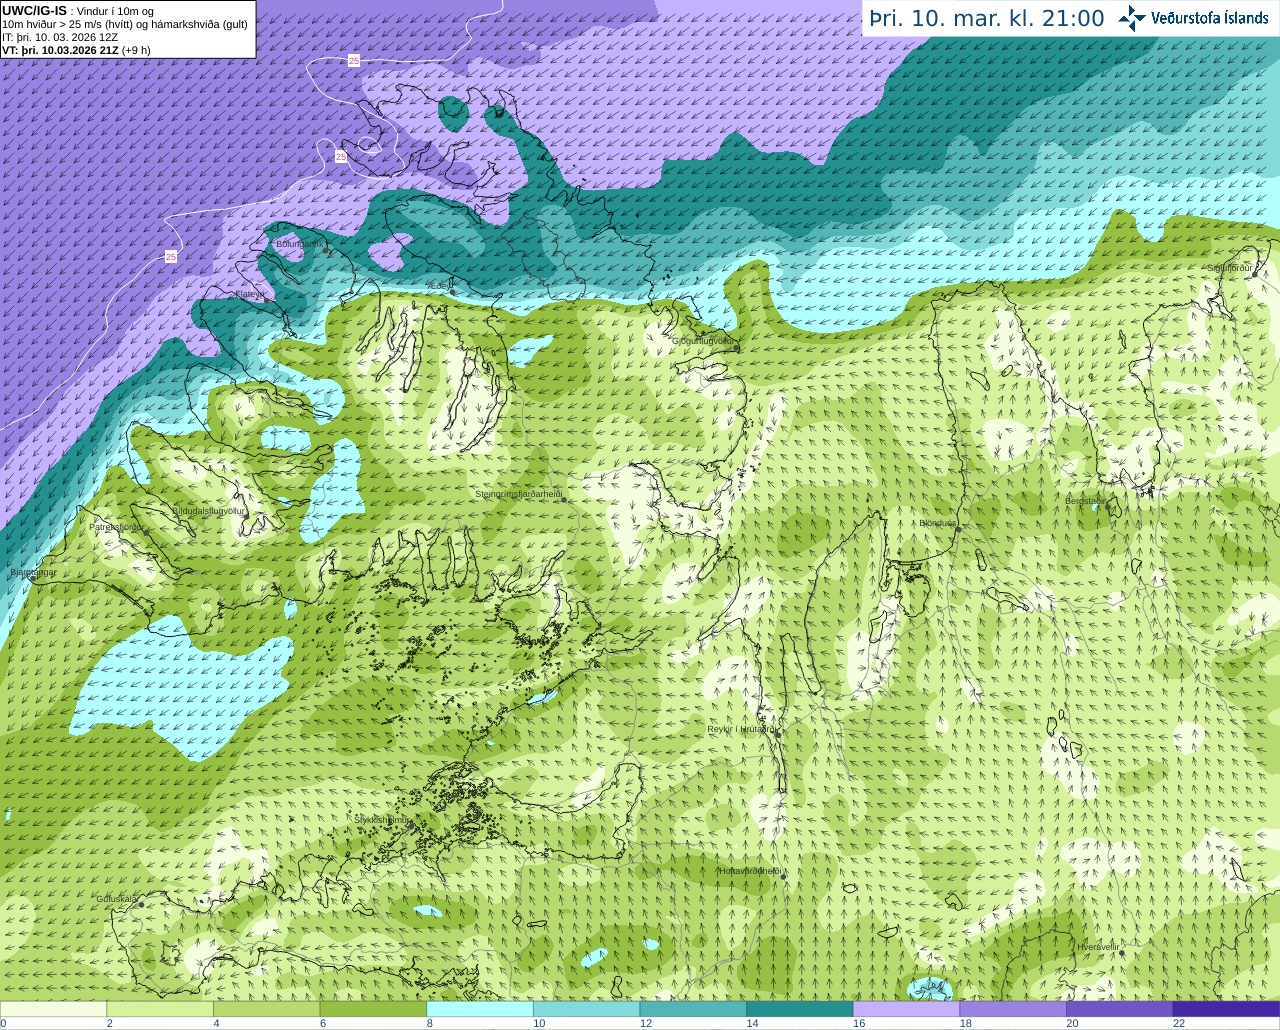Select the 16–18 m/s lavender swatch
The width and height of the screenshot is (1280, 1030).
click(906, 1008)
